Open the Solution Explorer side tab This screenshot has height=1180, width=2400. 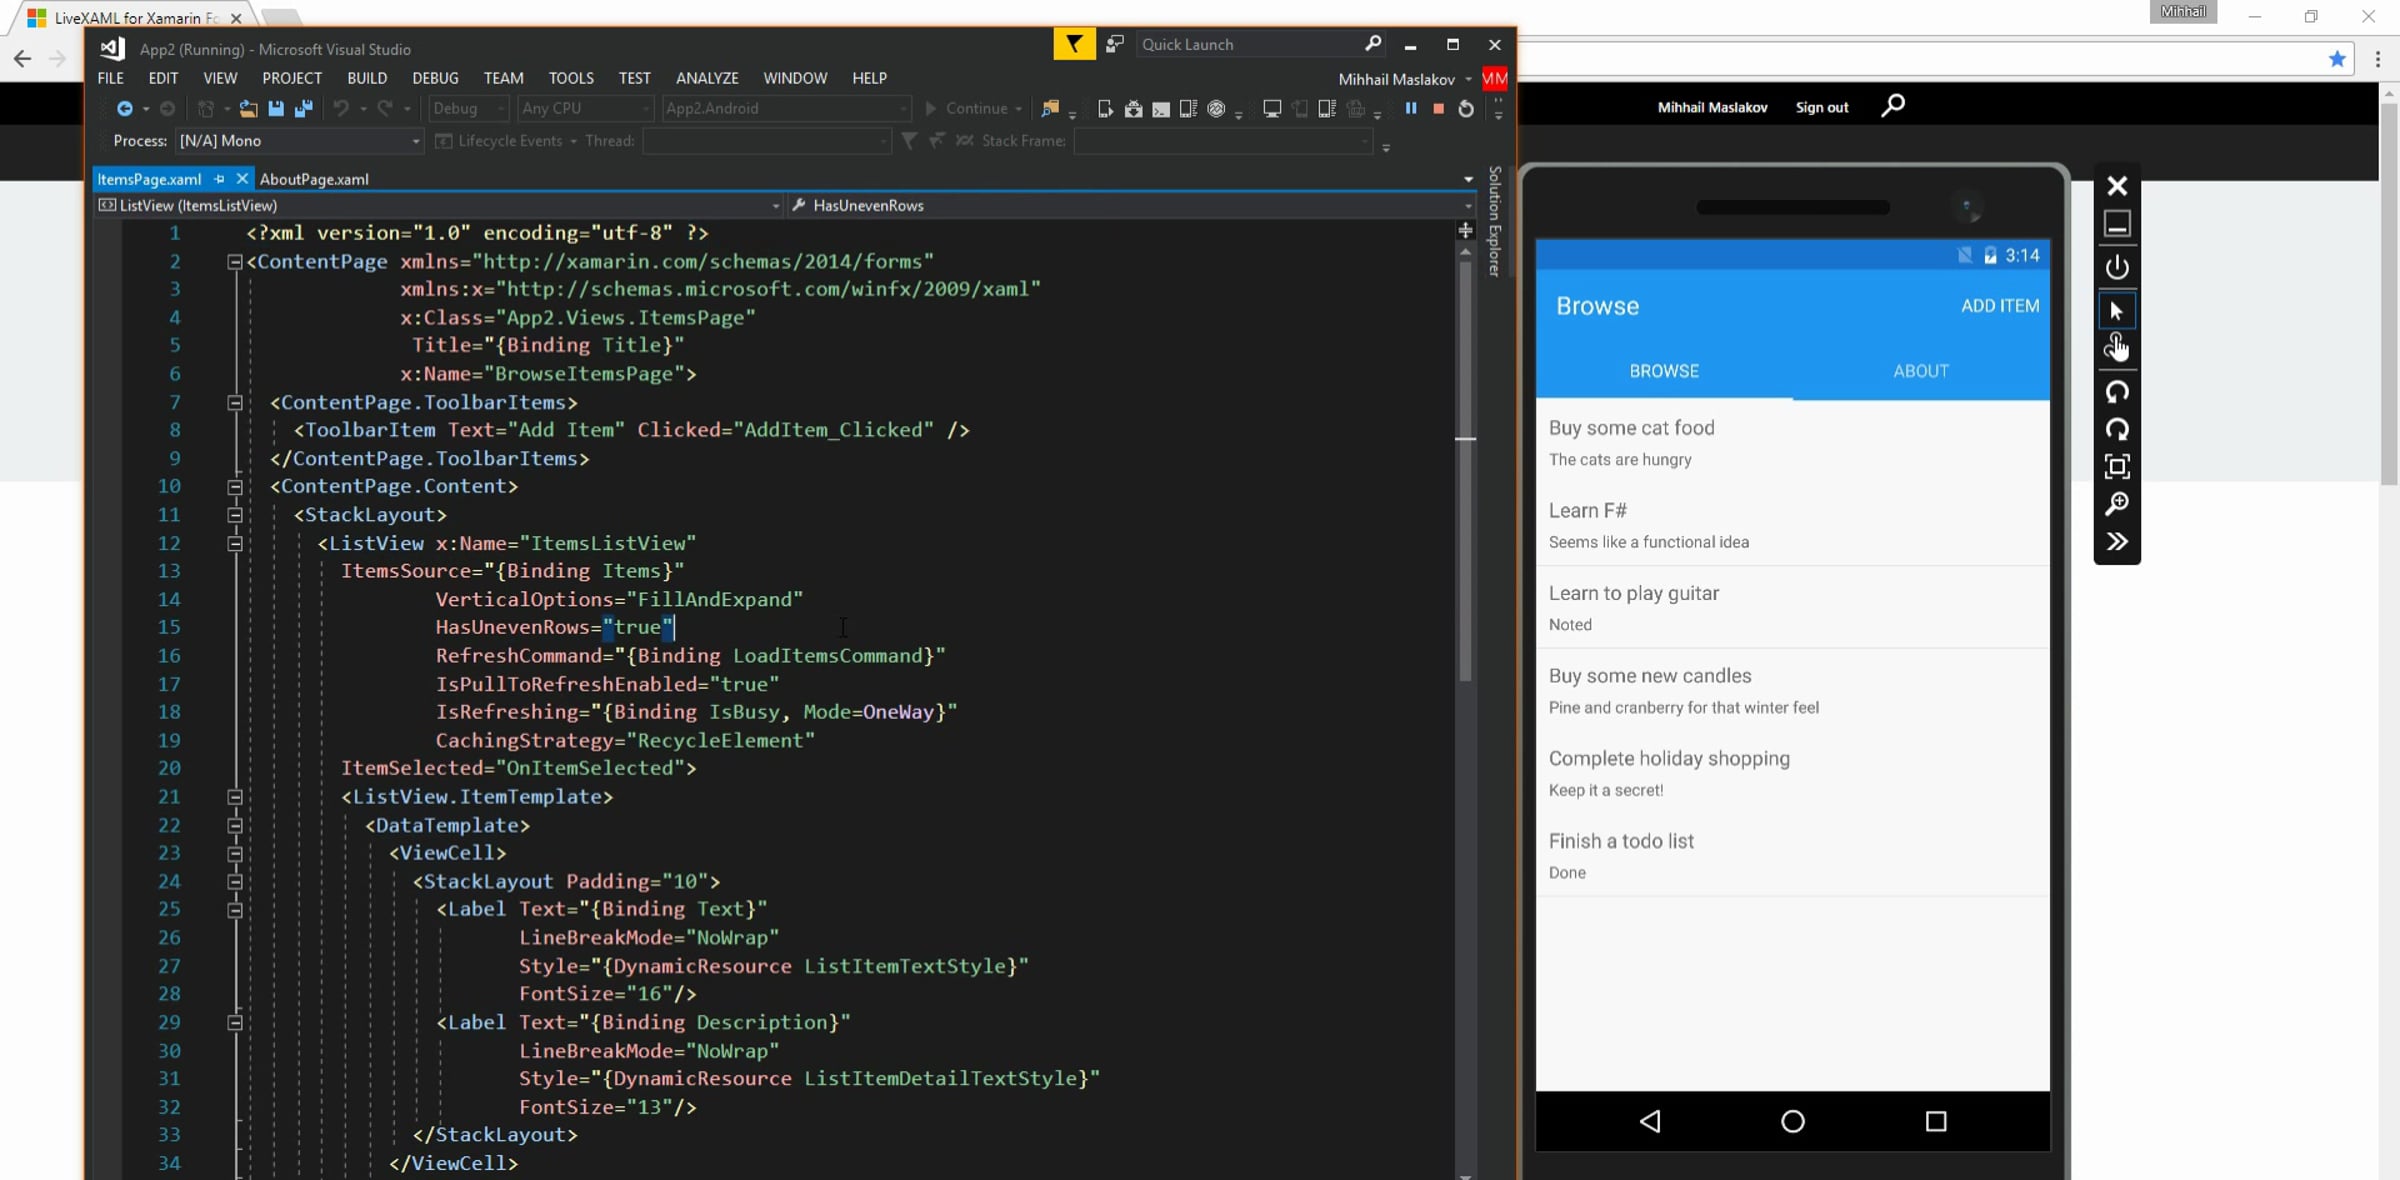(x=1495, y=221)
